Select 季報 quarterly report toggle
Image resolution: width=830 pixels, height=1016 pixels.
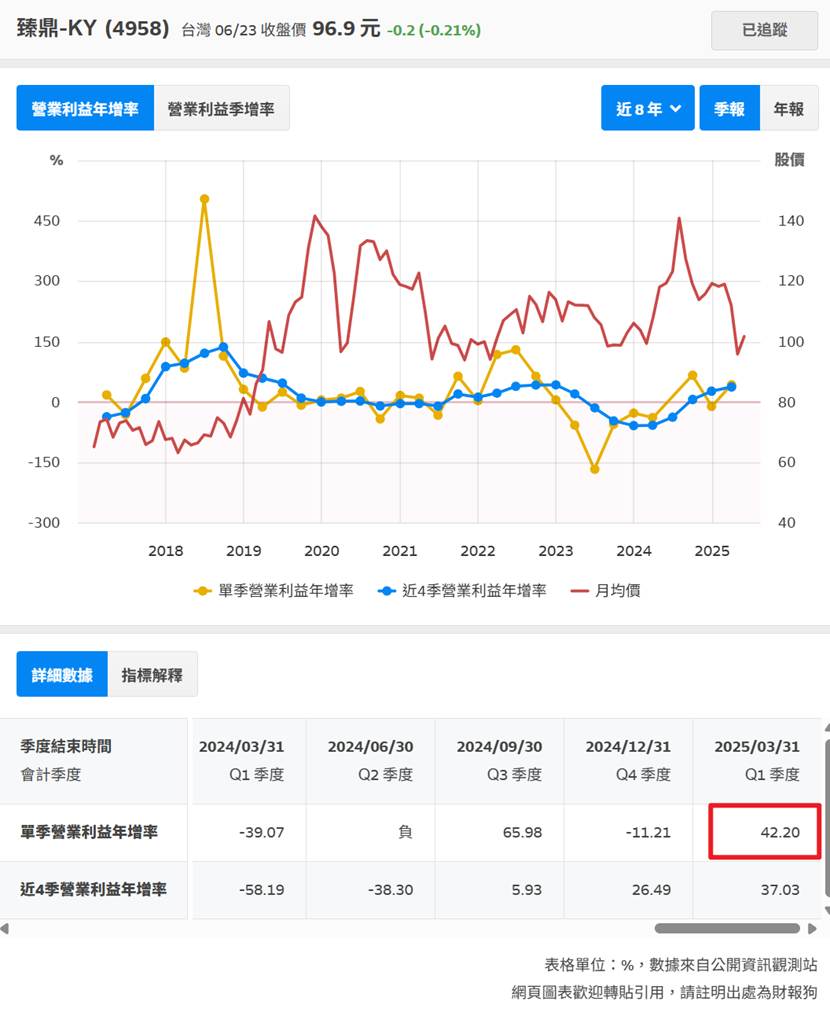[x=729, y=108]
